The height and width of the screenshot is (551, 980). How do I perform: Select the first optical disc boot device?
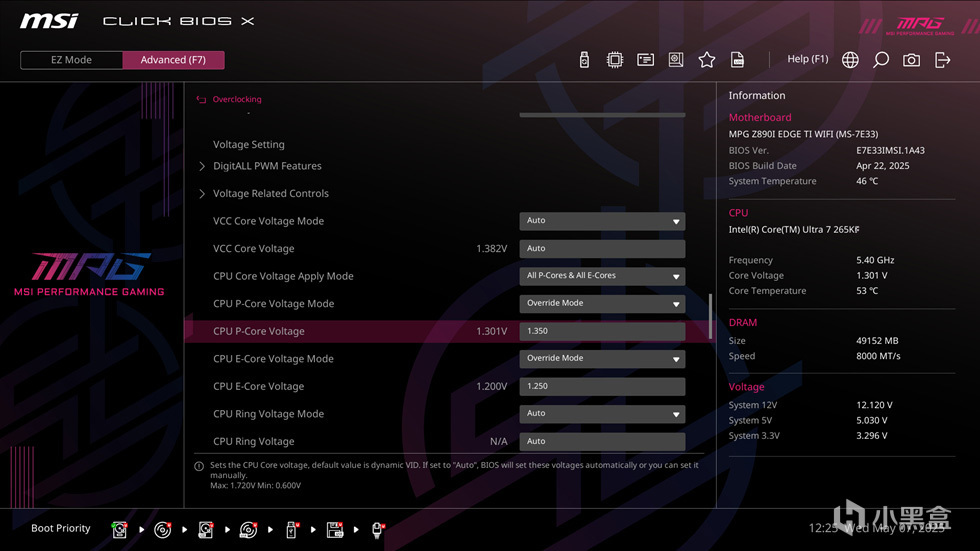tap(162, 530)
